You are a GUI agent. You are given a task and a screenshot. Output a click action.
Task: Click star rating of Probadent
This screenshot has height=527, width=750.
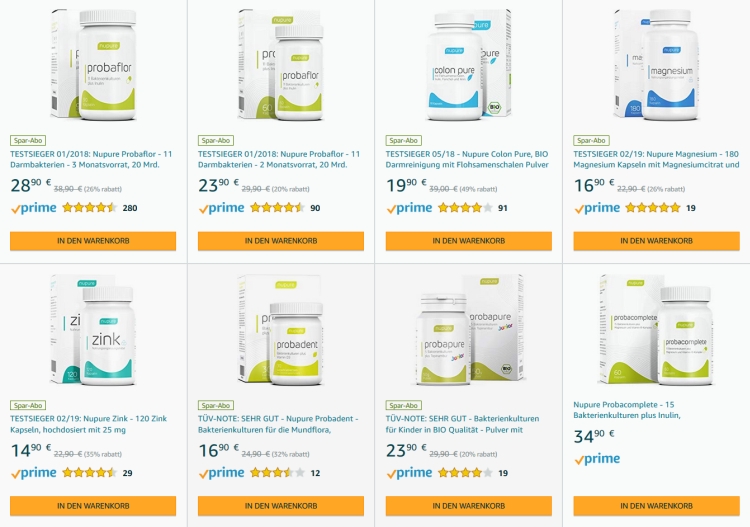277,473
